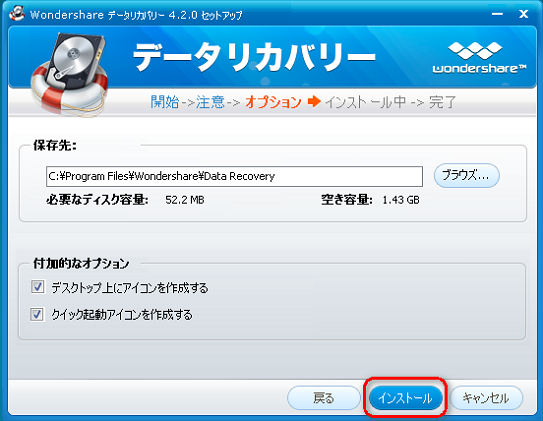Click the 52.2 MB required space value

point(185,200)
